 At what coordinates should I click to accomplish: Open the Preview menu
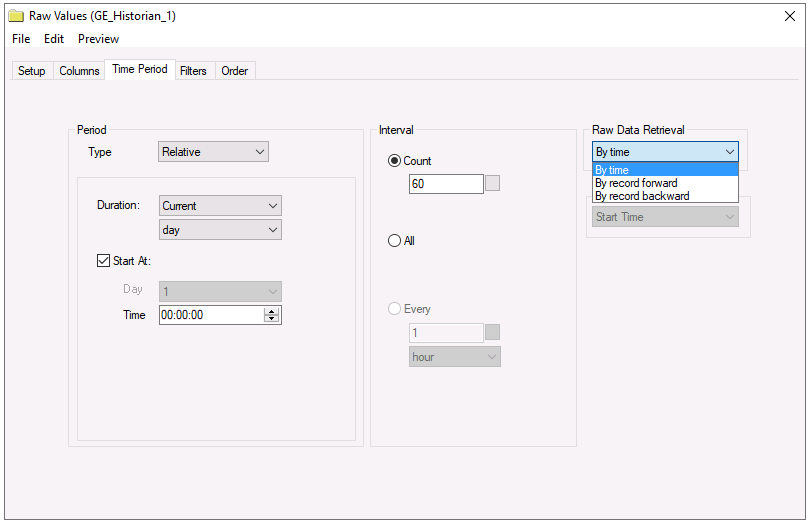(98, 39)
